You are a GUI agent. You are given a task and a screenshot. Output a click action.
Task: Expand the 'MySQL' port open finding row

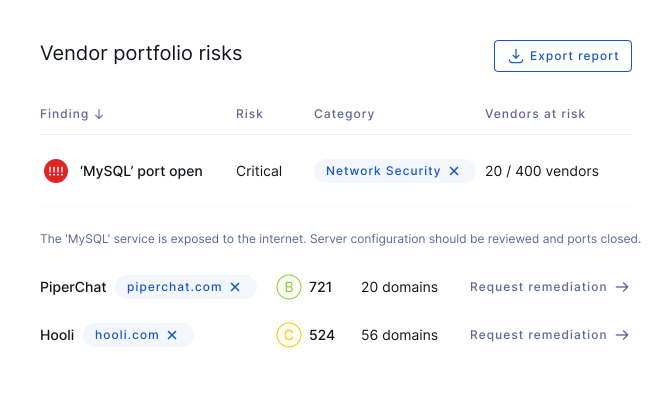pyautogui.click(x=336, y=171)
